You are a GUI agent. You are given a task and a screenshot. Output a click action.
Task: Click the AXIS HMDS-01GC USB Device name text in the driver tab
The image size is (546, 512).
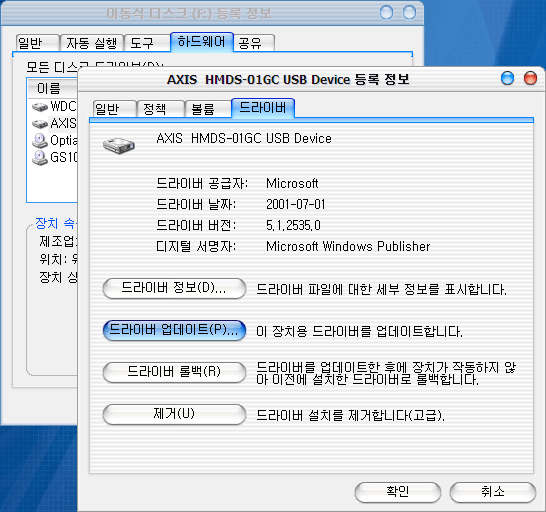(x=244, y=139)
